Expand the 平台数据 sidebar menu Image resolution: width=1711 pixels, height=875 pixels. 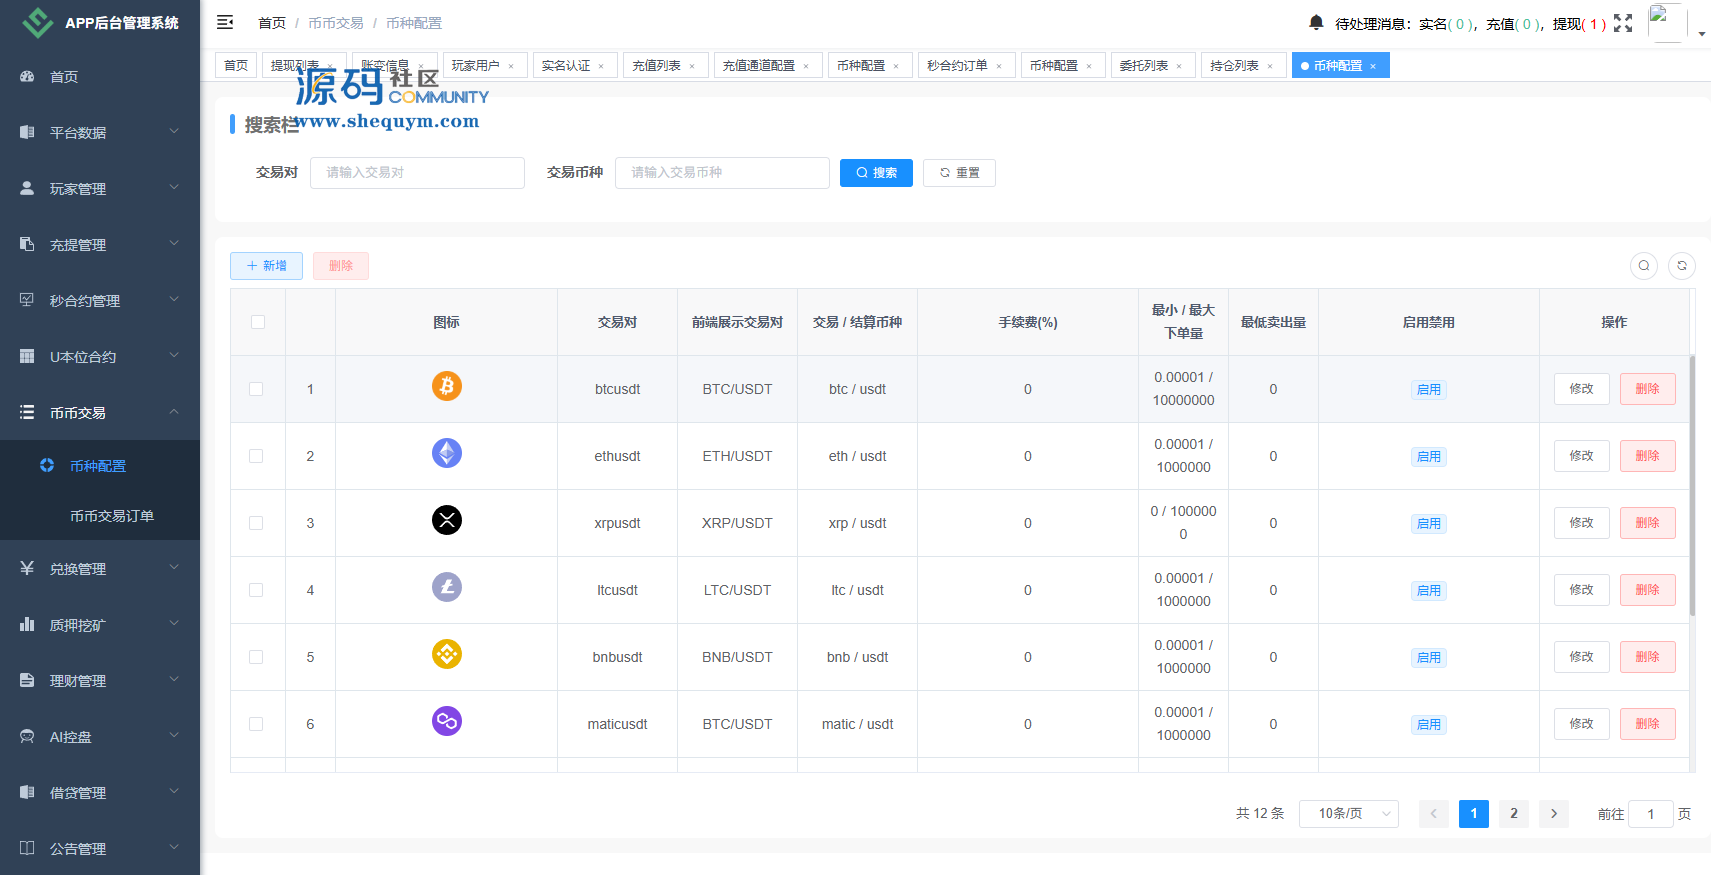pyautogui.click(x=99, y=133)
